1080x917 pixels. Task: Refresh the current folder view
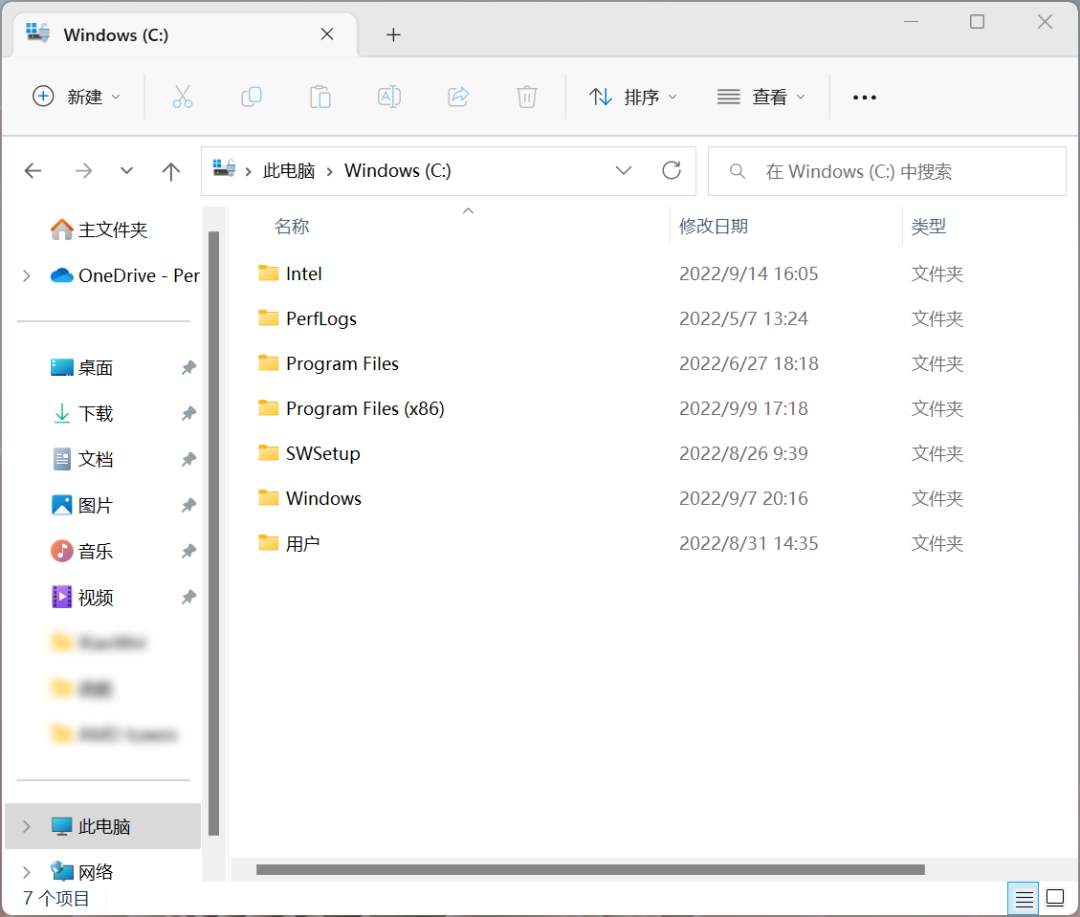[672, 171]
